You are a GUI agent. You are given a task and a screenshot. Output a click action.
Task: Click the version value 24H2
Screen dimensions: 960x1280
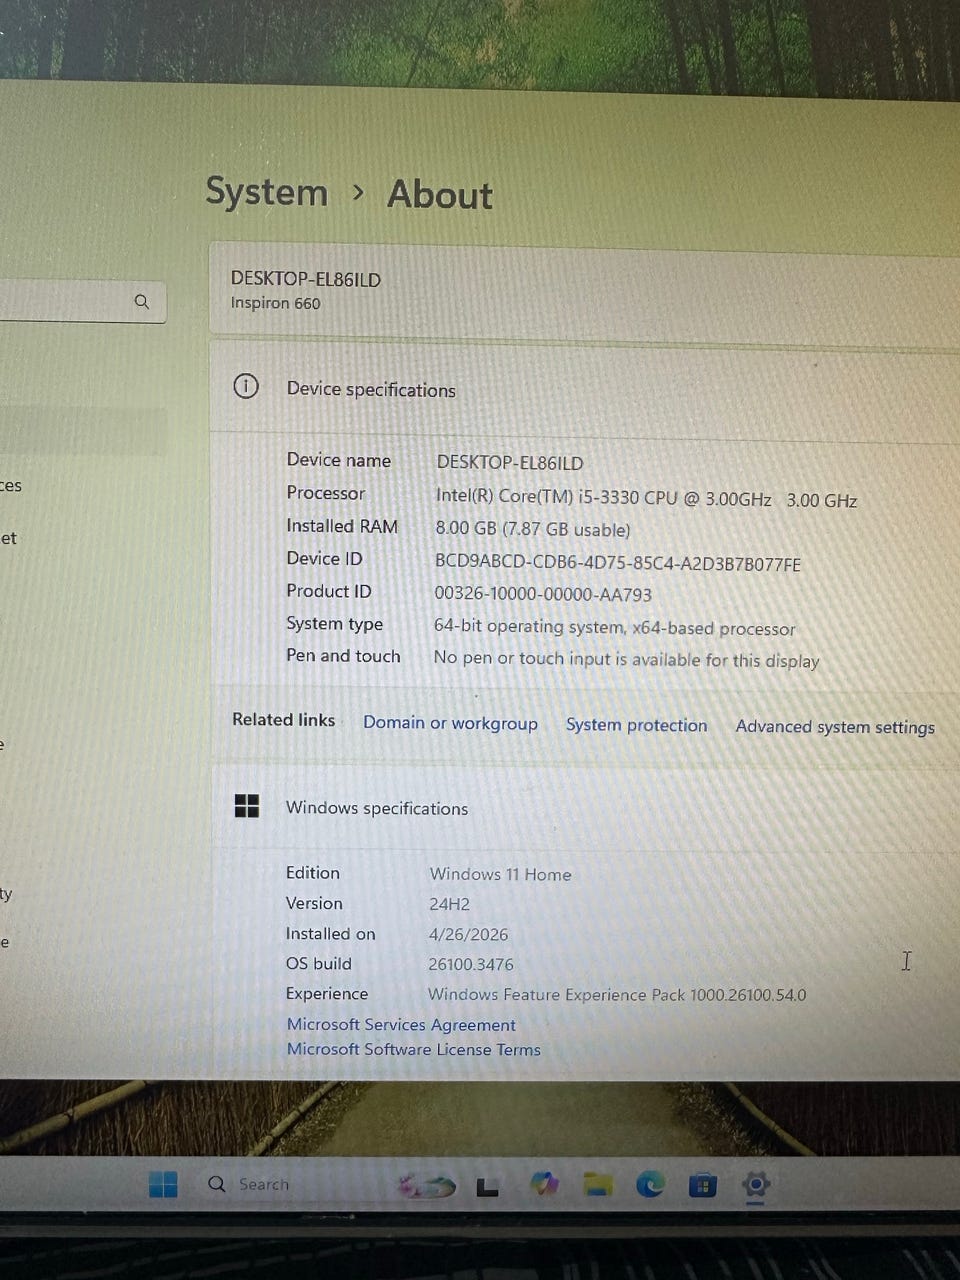click(x=449, y=904)
